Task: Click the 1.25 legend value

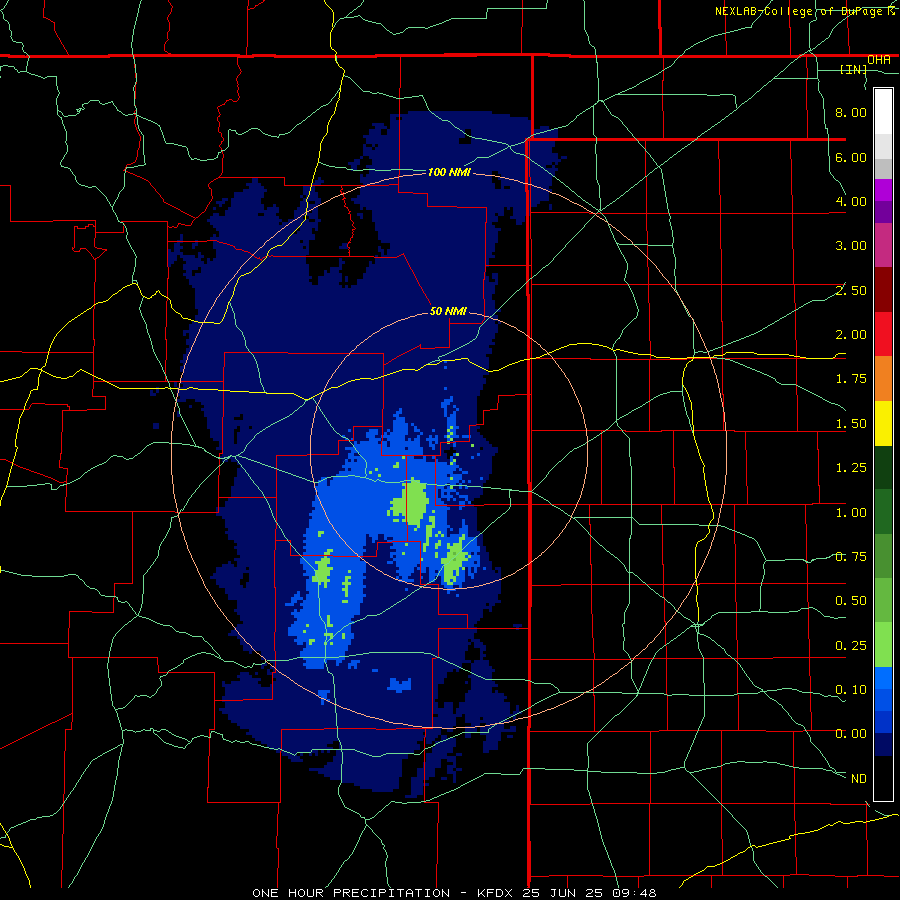Action: point(851,468)
